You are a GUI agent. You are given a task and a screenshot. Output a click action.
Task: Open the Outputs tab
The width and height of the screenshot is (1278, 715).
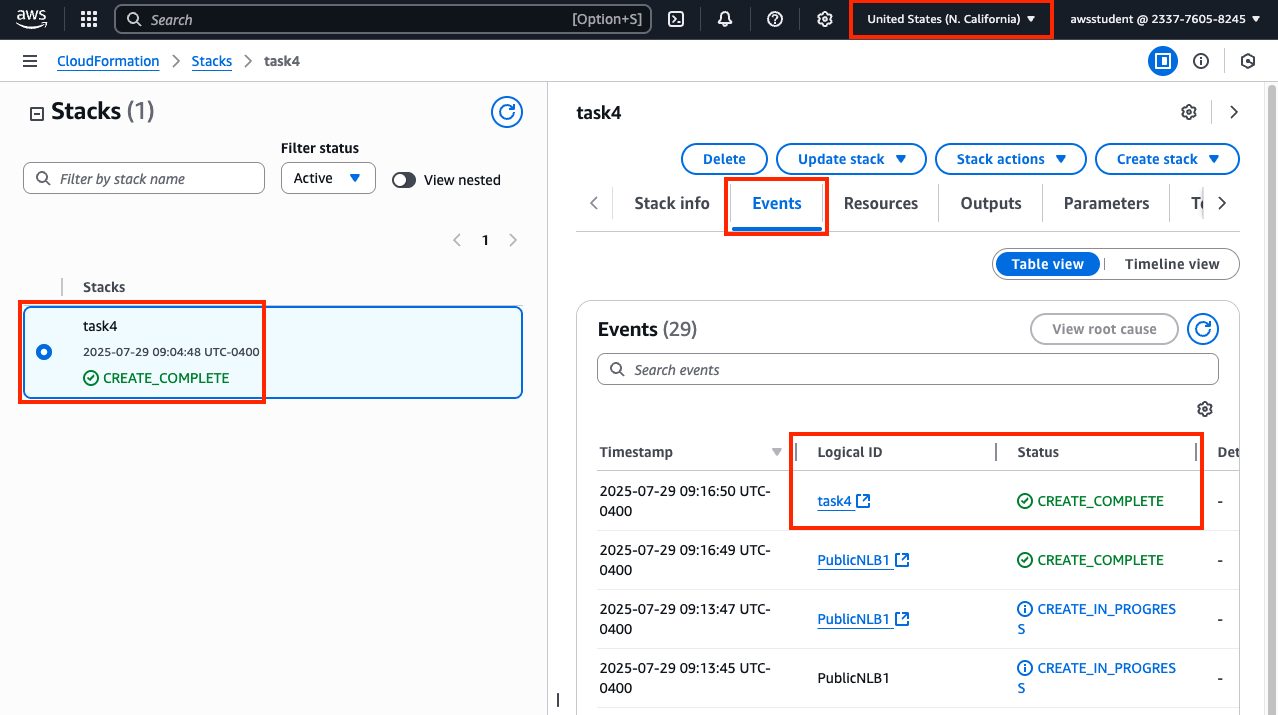coord(991,203)
